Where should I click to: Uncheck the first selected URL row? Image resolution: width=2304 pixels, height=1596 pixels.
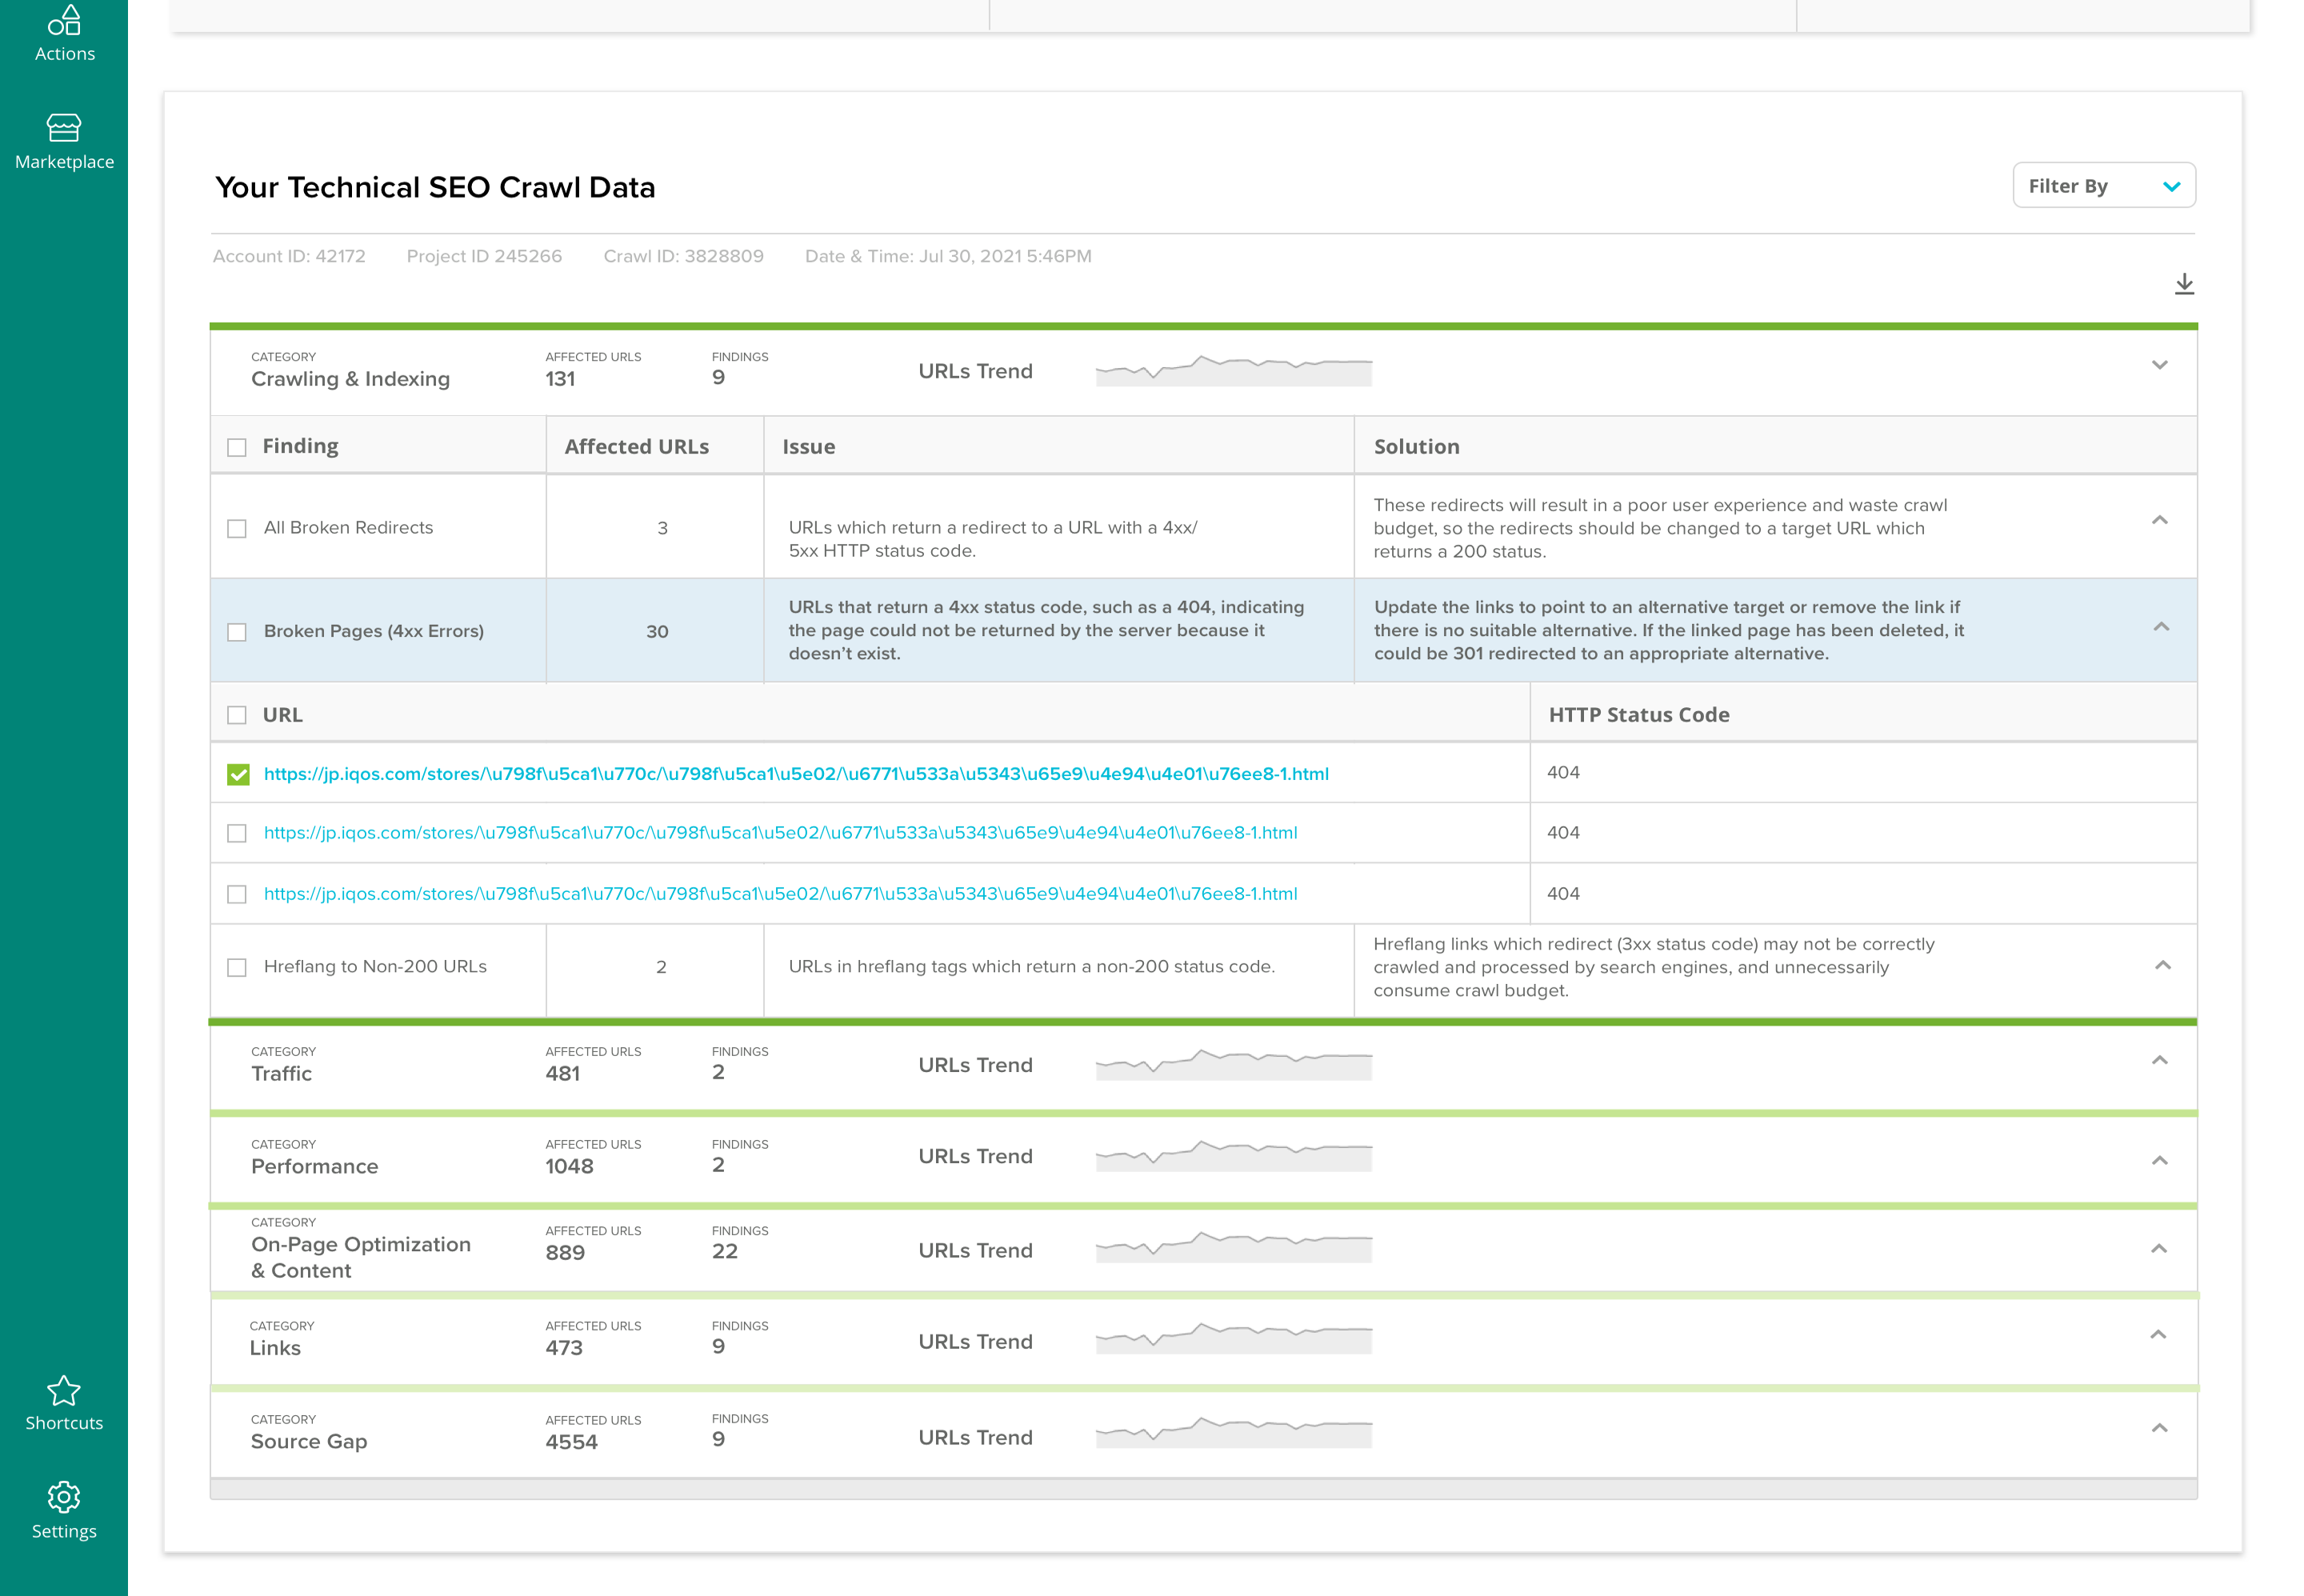(x=237, y=773)
